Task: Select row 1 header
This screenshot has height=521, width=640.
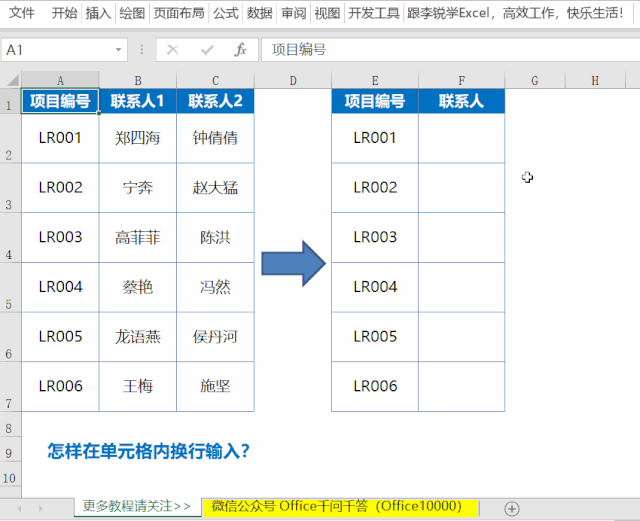Action: click(x=10, y=101)
